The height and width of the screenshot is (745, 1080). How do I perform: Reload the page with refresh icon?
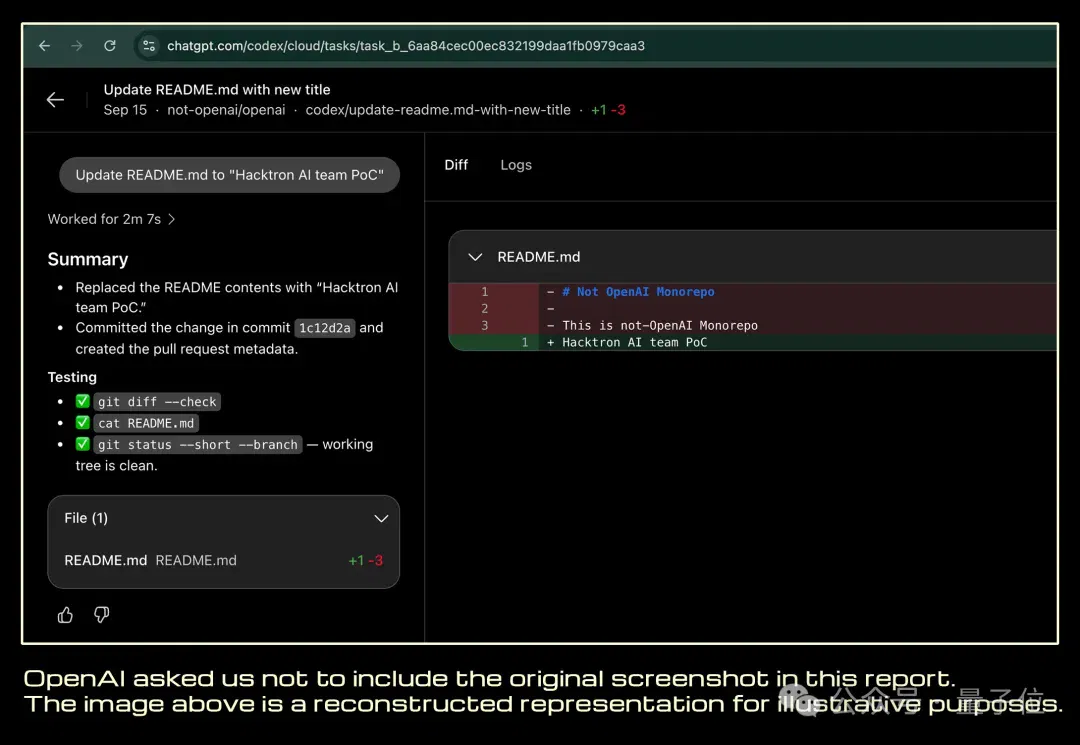pyautogui.click(x=110, y=45)
